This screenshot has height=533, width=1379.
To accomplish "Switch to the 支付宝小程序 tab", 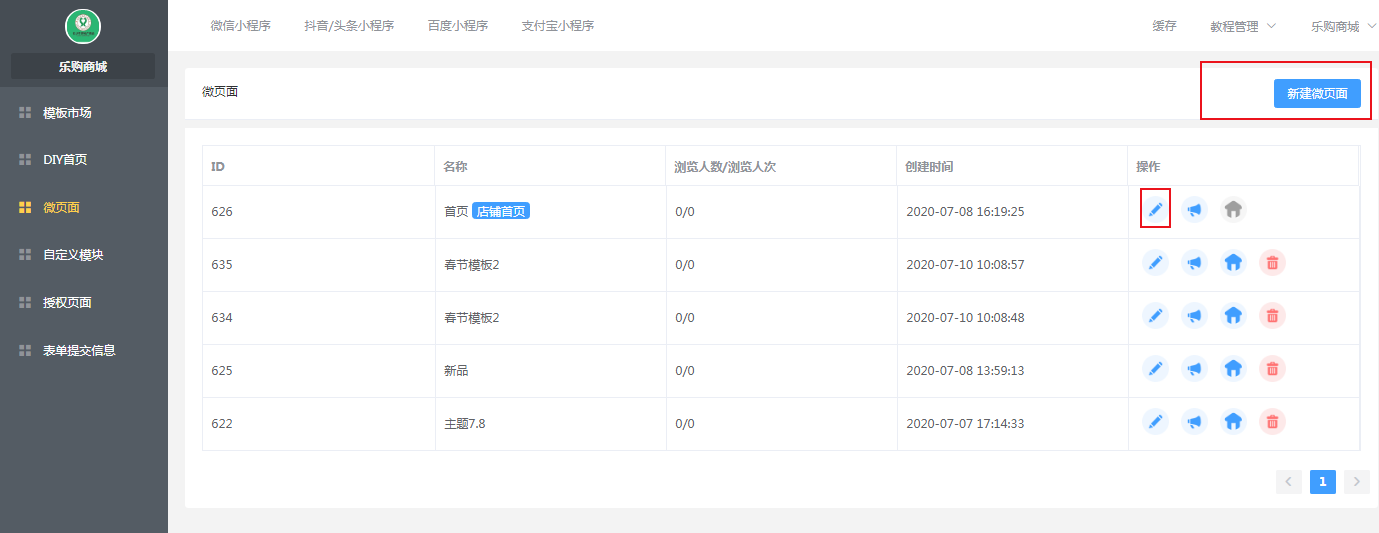I will tap(558, 26).
